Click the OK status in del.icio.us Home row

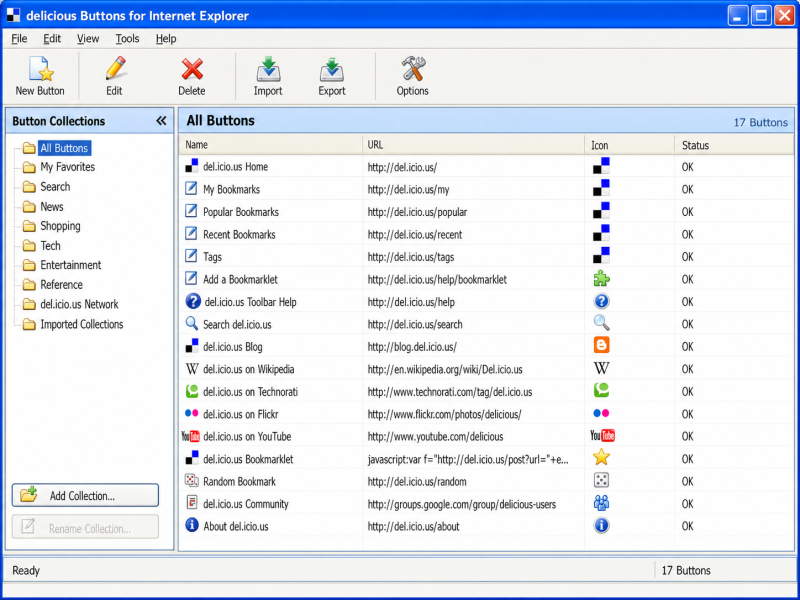(687, 167)
